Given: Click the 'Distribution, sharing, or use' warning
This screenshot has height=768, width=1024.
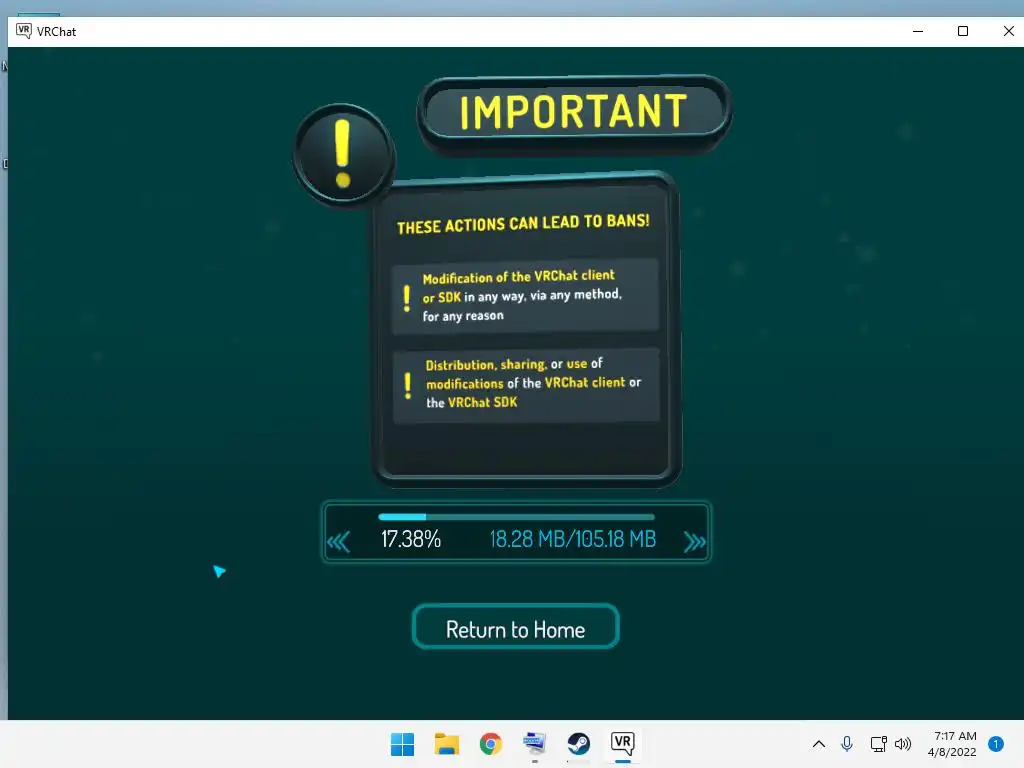Looking at the screenshot, I should click(x=526, y=385).
